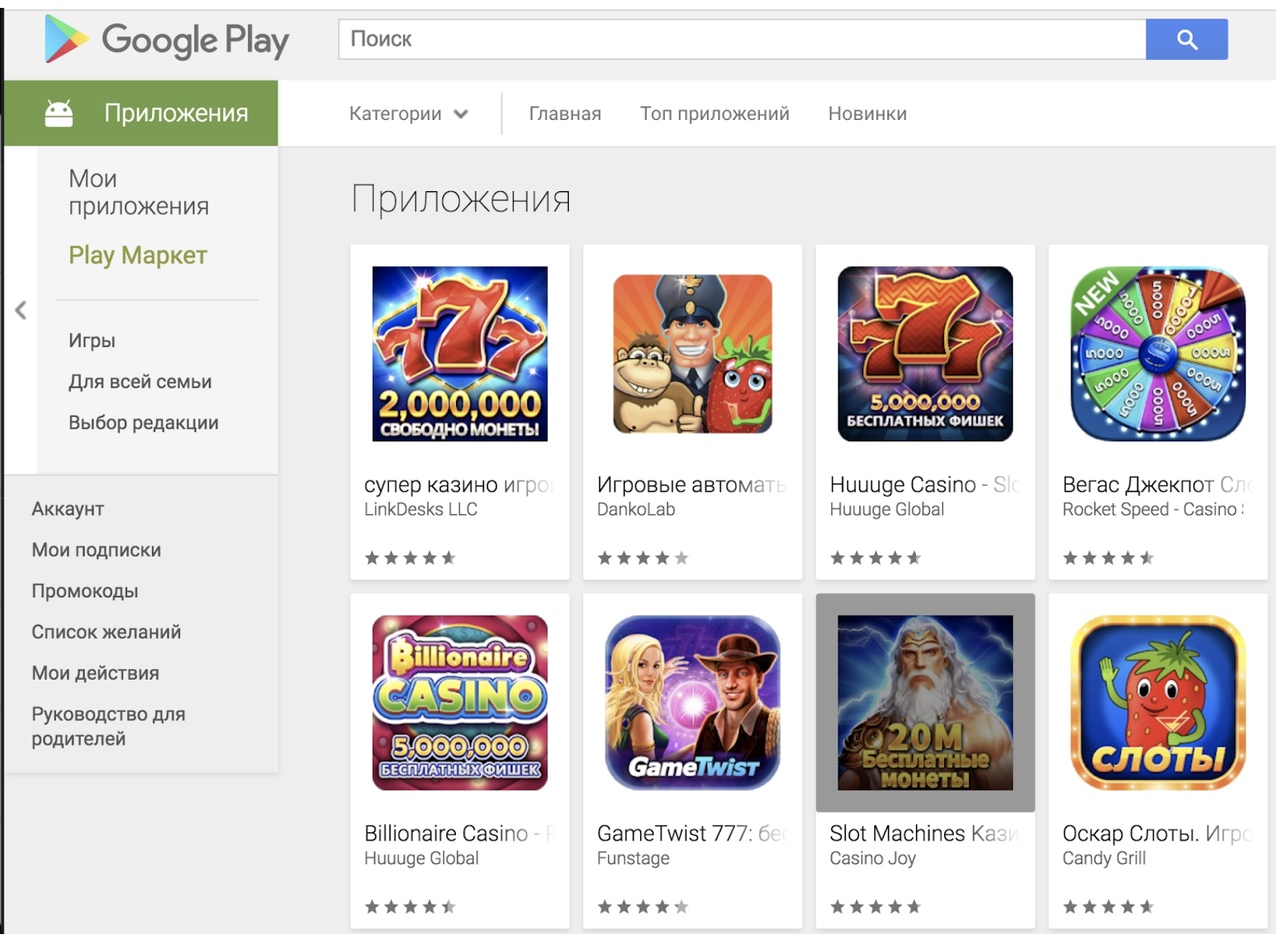Open Мои приложения in the sidebar
The width and height of the screenshot is (1280, 938).
point(139,192)
